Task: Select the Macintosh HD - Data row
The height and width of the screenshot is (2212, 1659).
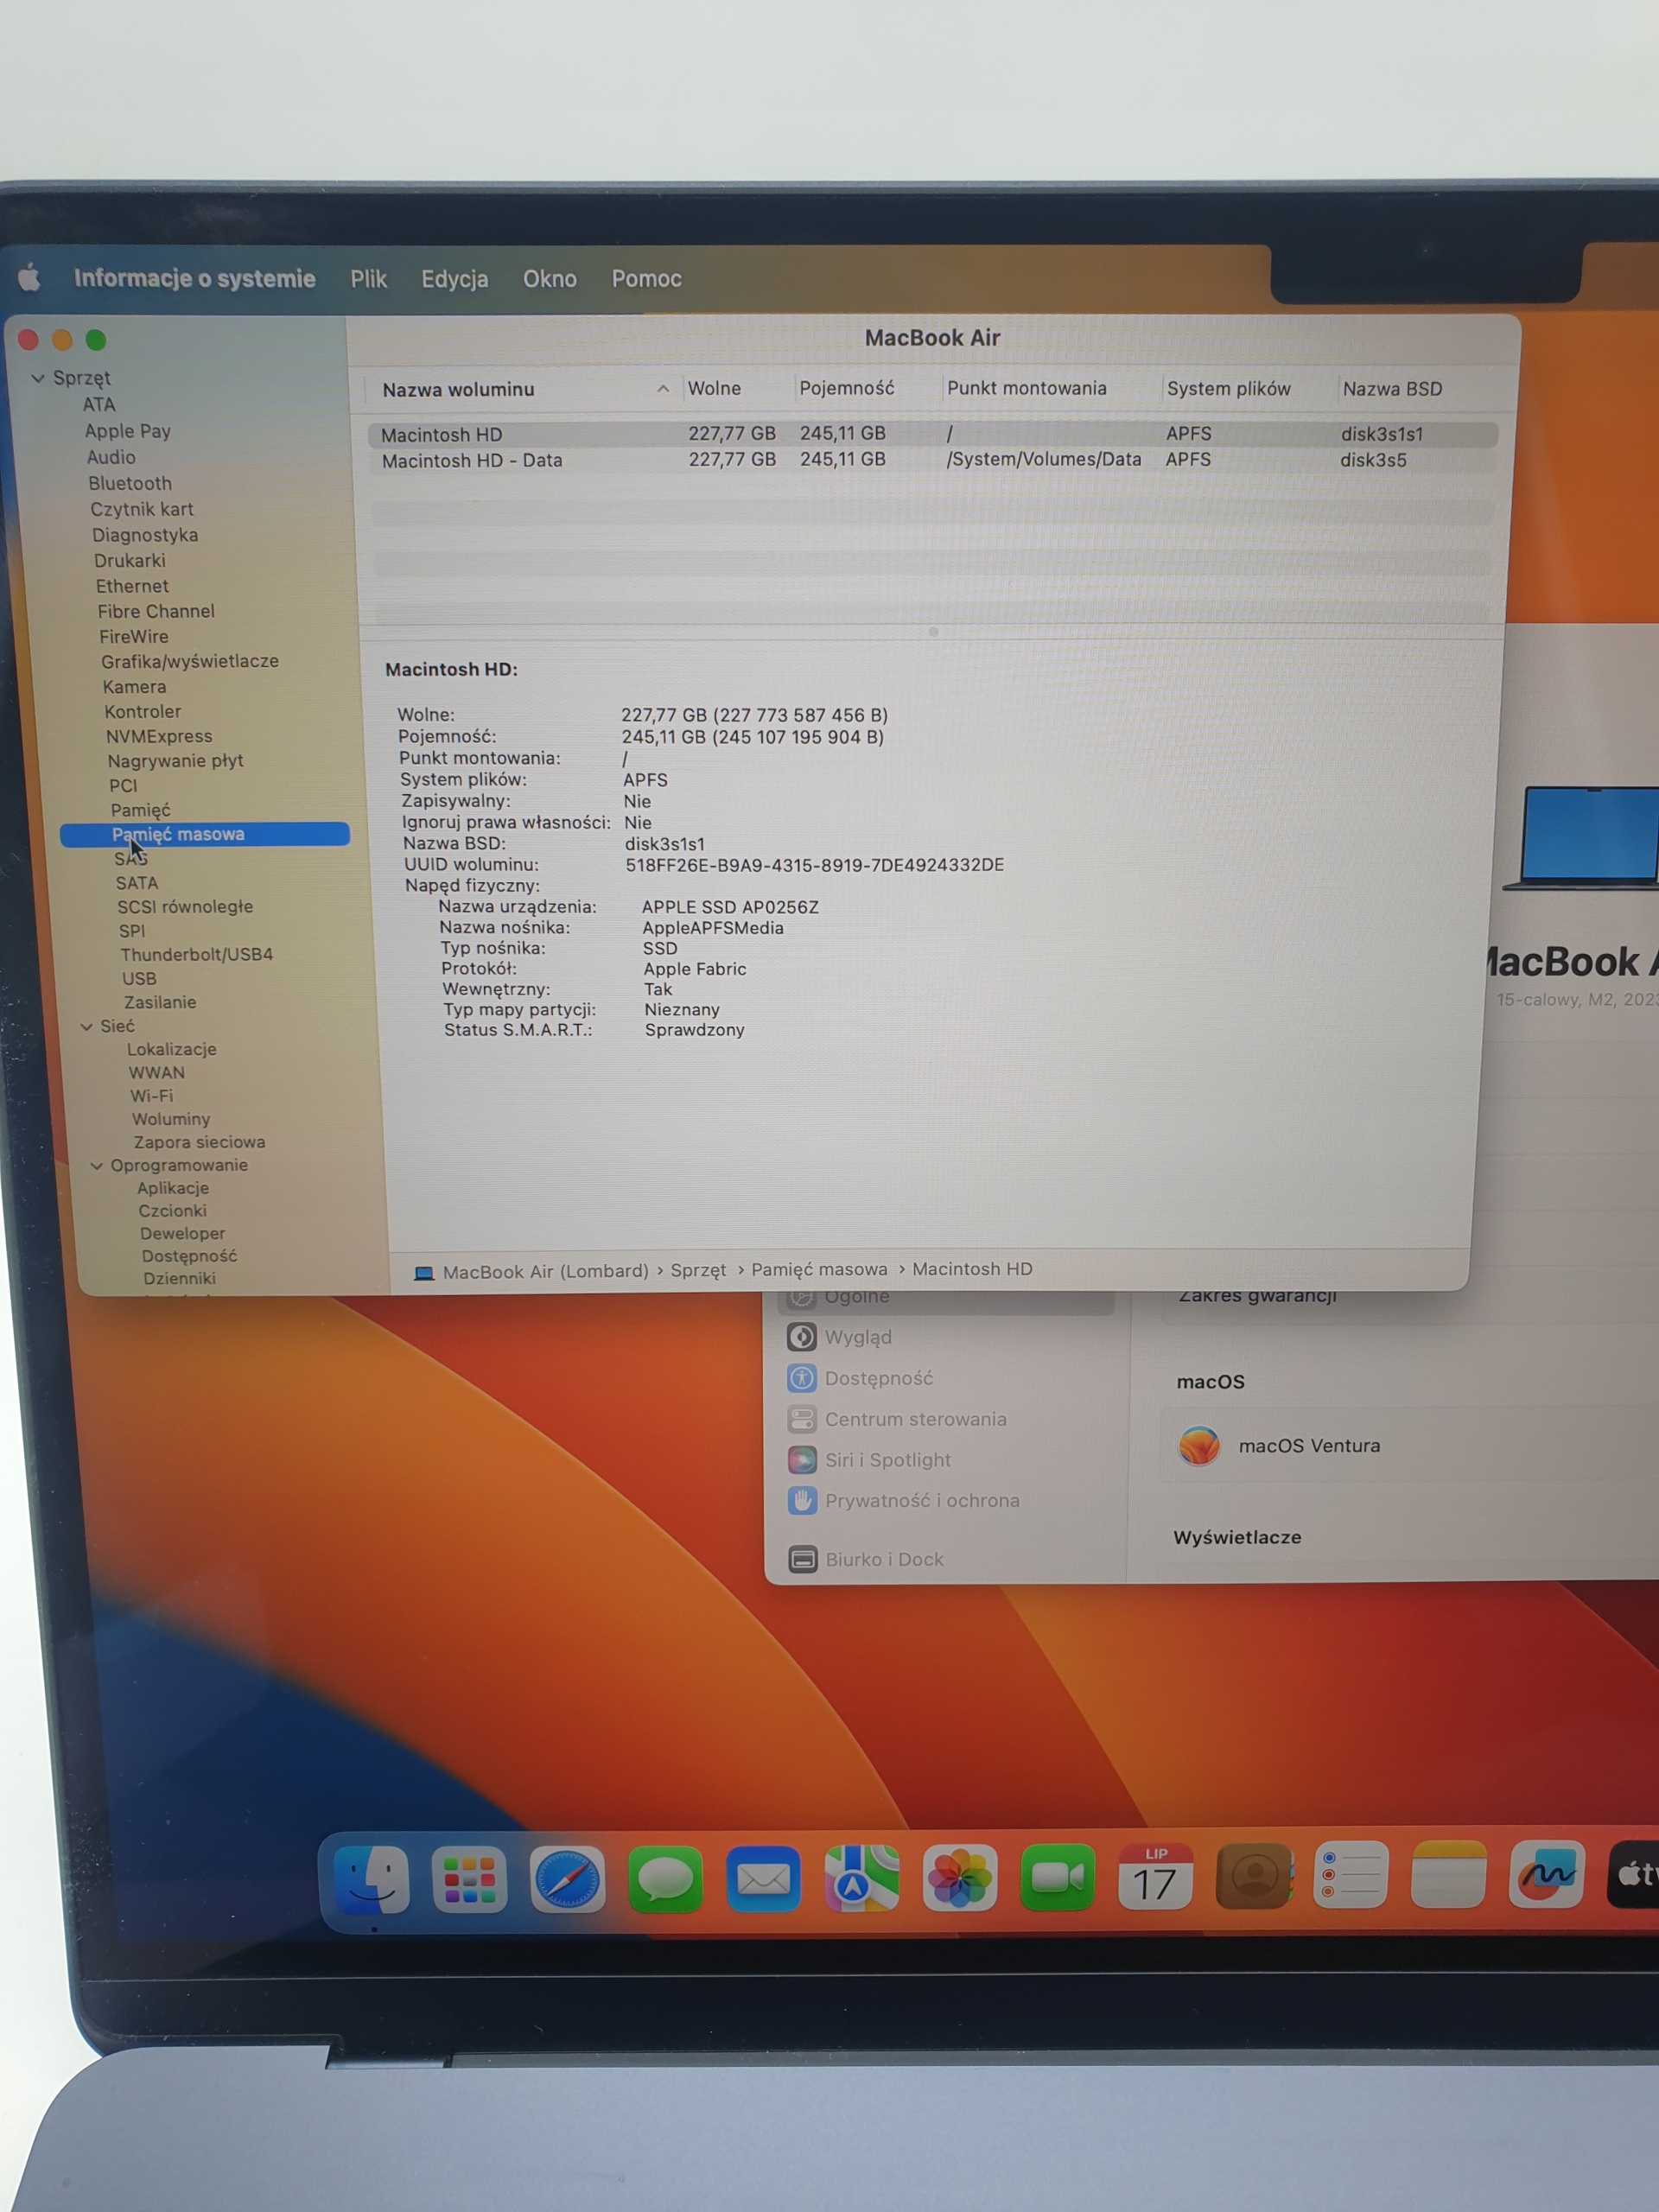Action: (472, 461)
